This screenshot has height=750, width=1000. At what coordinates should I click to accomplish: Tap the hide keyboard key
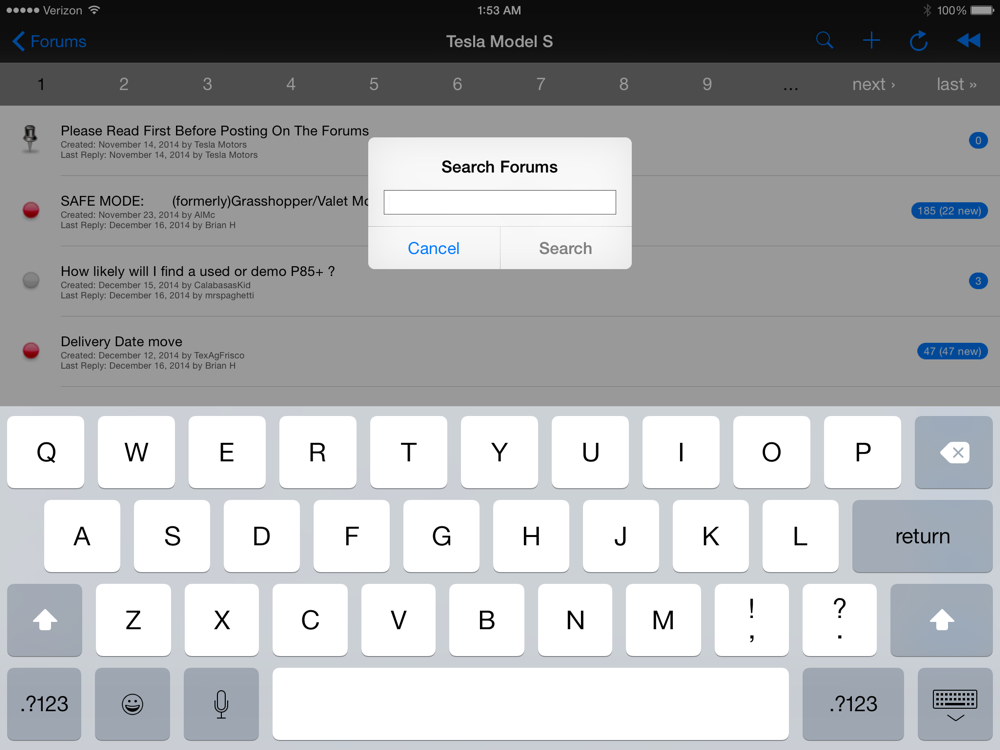(x=955, y=704)
